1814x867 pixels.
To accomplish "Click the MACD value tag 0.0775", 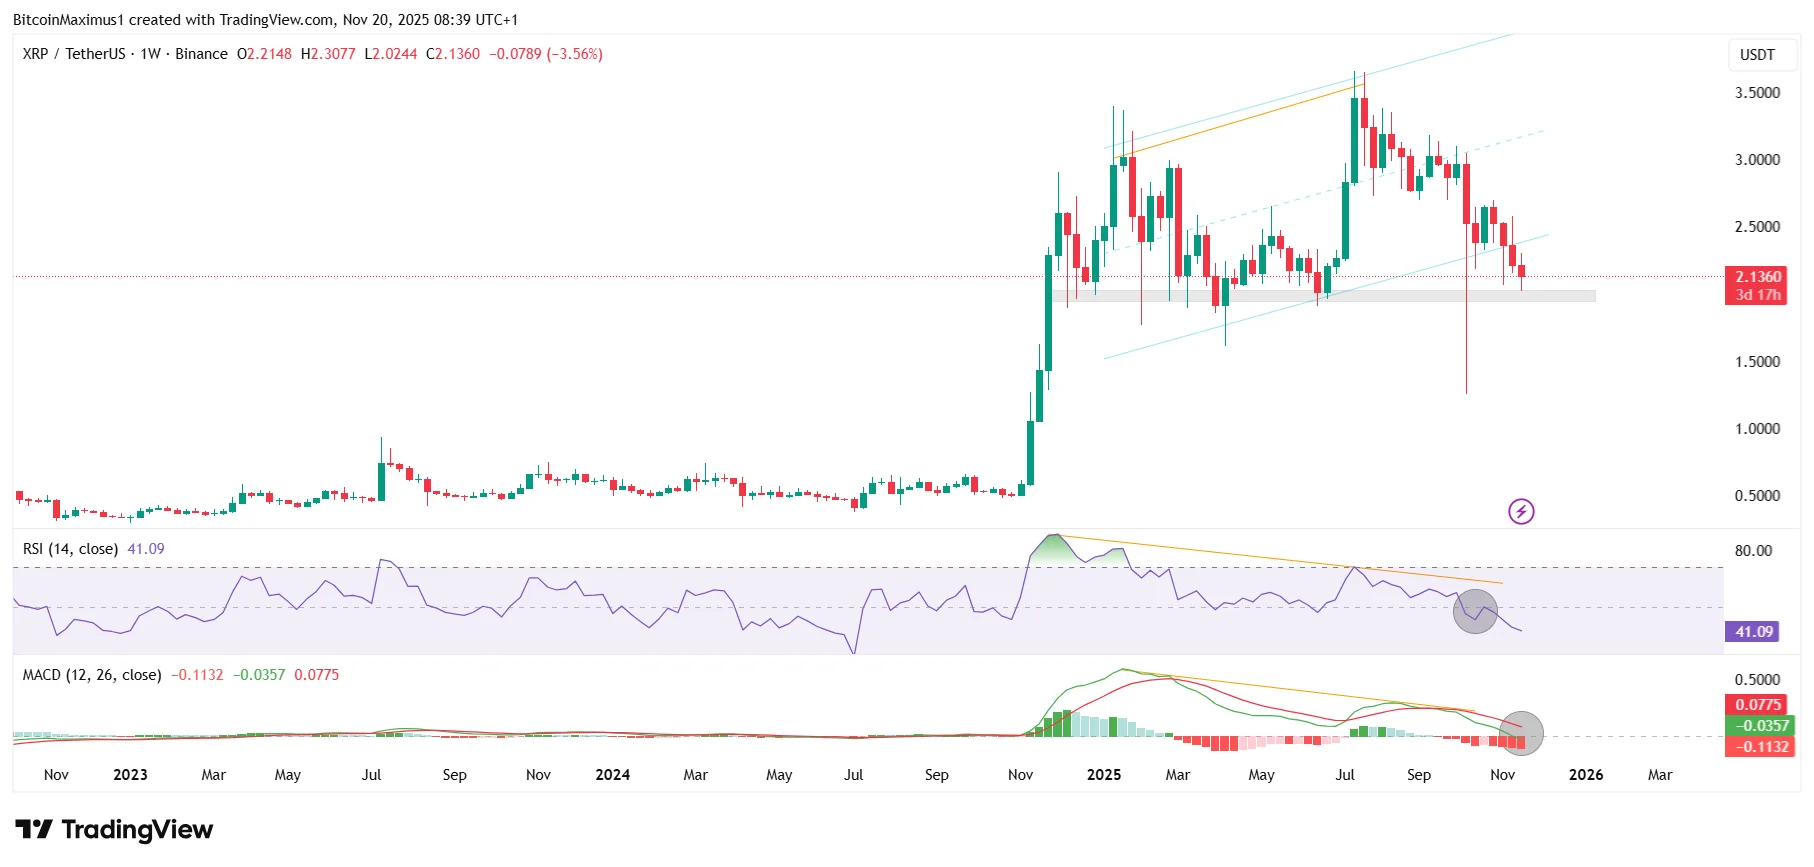I will (1758, 705).
